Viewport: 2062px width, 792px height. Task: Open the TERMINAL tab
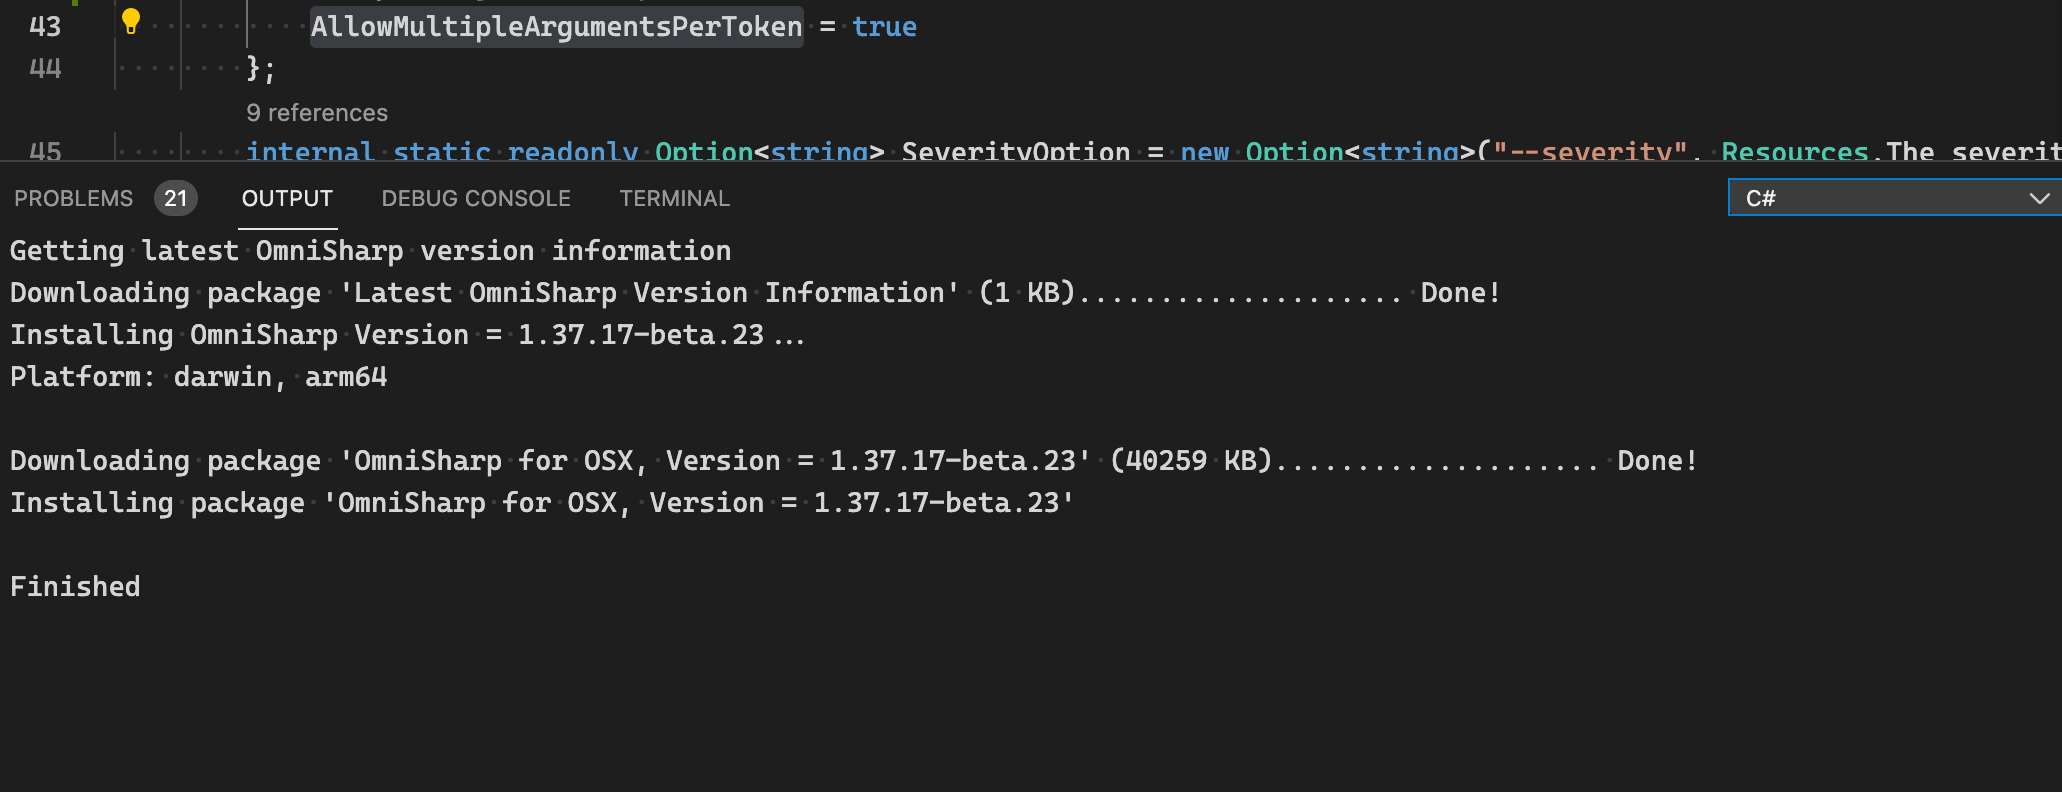tap(674, 198)
